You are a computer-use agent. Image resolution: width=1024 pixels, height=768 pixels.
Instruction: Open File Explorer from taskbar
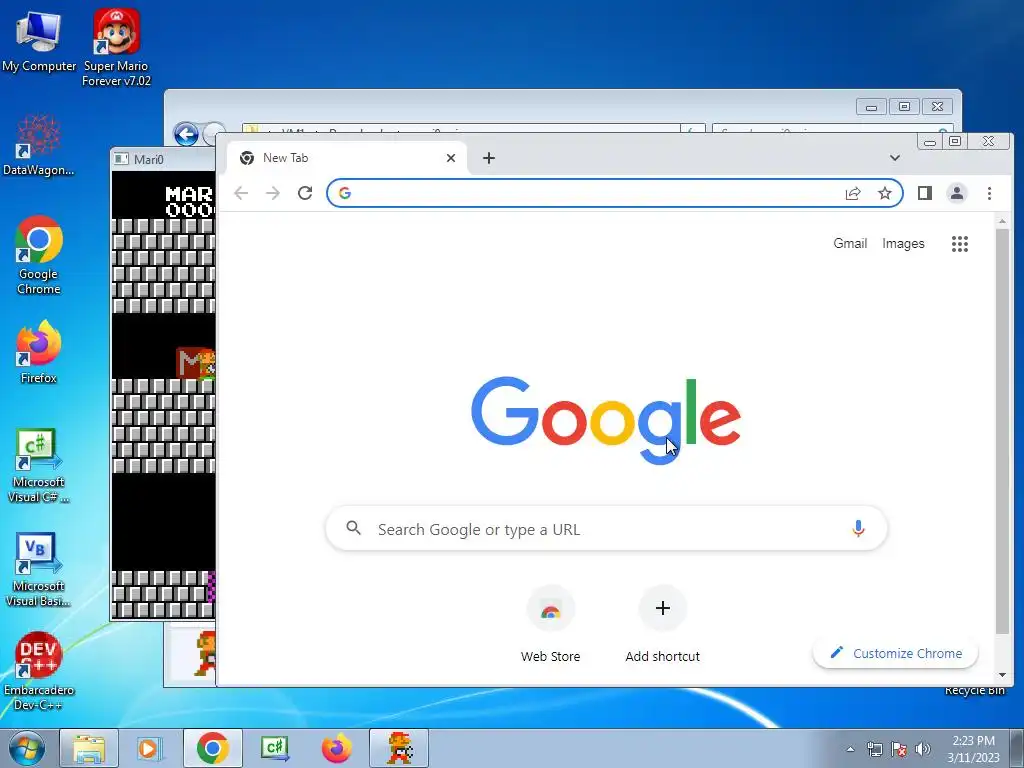(x=89, y=748)
